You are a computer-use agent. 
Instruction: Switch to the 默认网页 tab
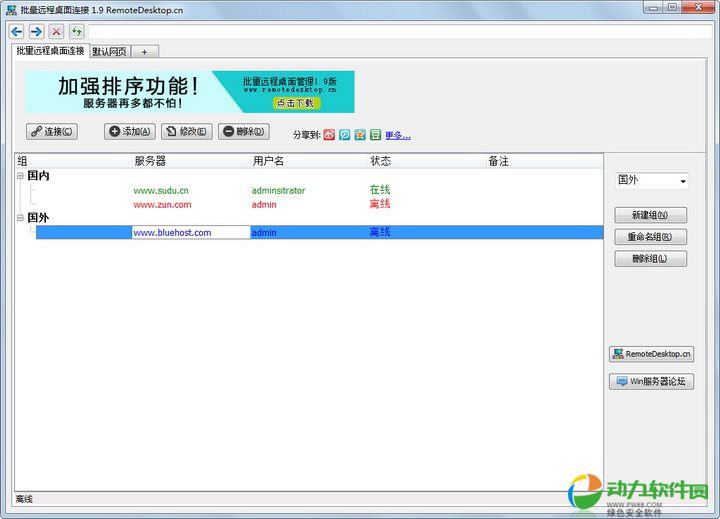point(109,51)
